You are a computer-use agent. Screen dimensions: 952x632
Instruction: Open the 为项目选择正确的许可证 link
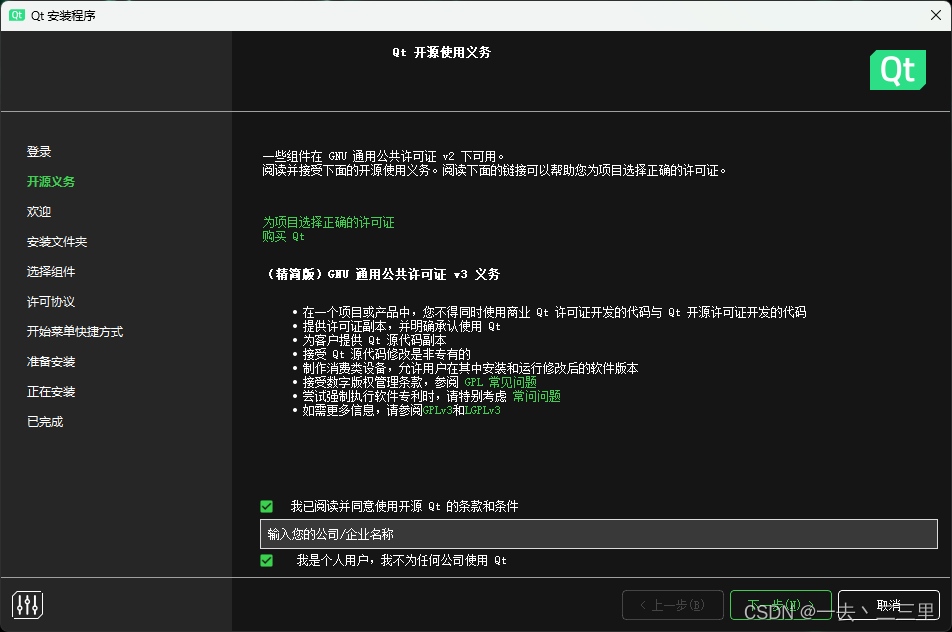[328, 222]
